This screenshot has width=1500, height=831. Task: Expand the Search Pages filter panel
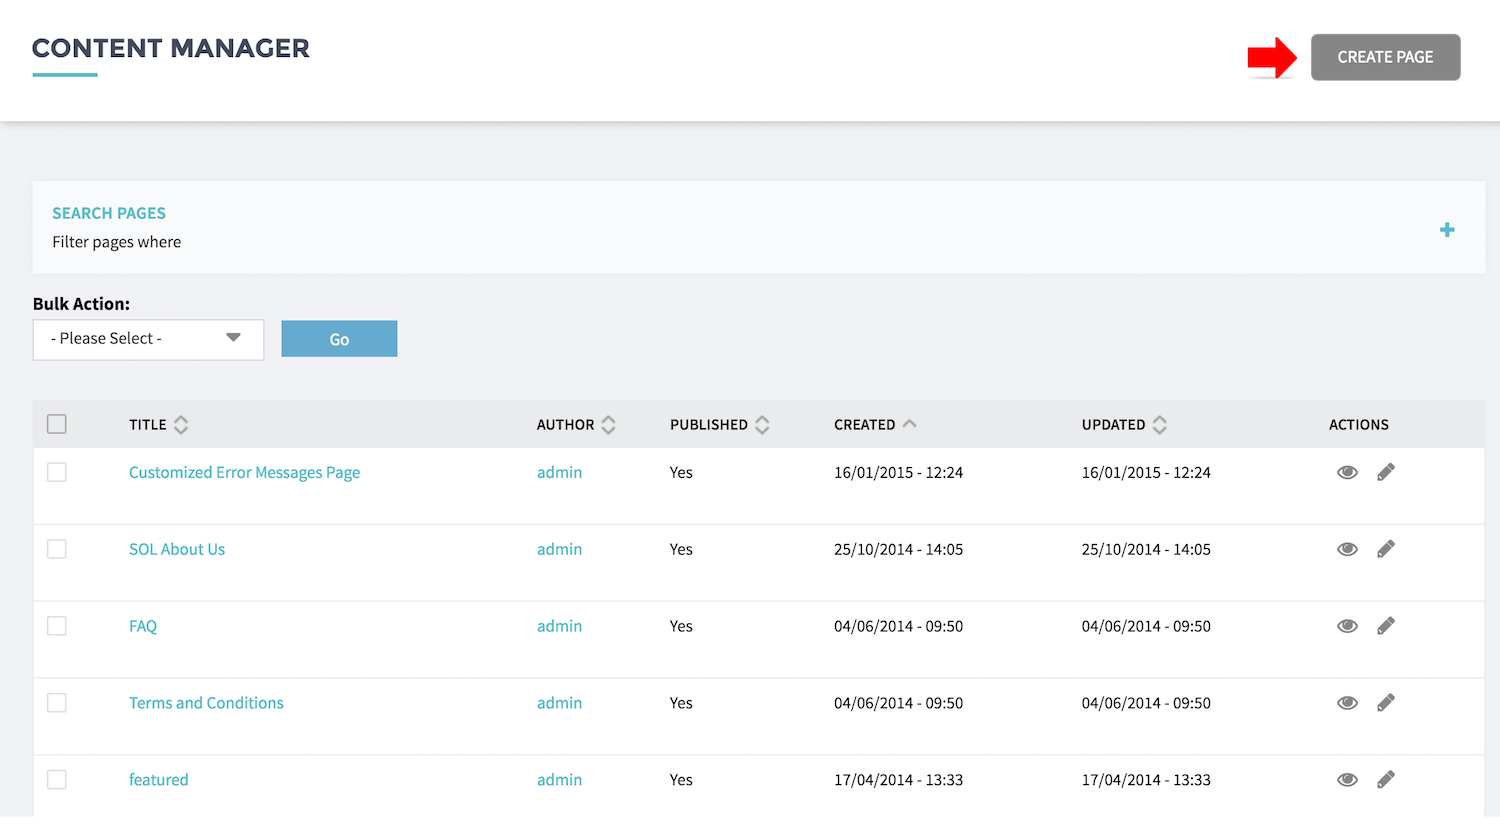1446,230
